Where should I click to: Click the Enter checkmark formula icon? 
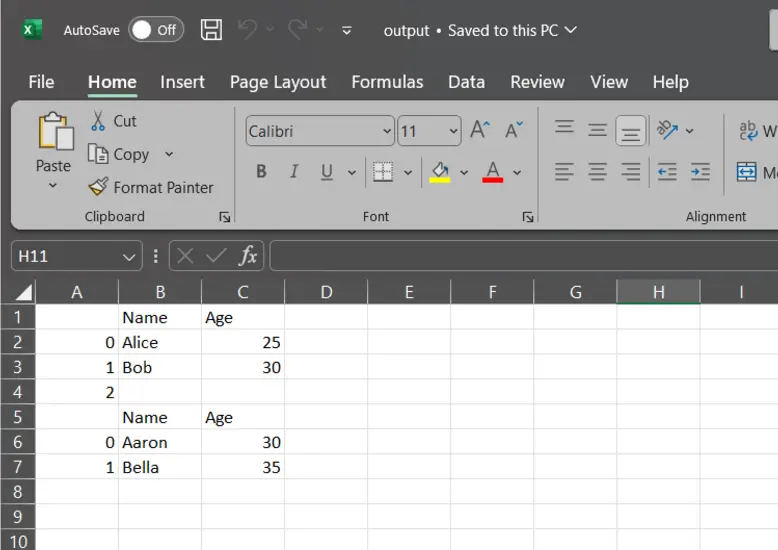pyautogui.click(x=216, y=257)
